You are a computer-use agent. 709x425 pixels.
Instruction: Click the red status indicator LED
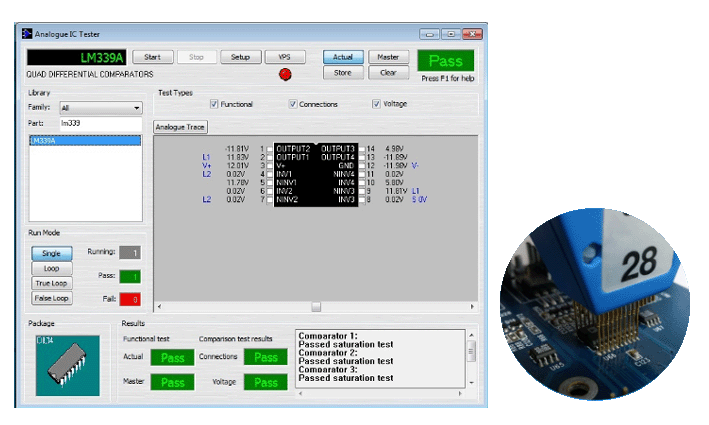284,74
